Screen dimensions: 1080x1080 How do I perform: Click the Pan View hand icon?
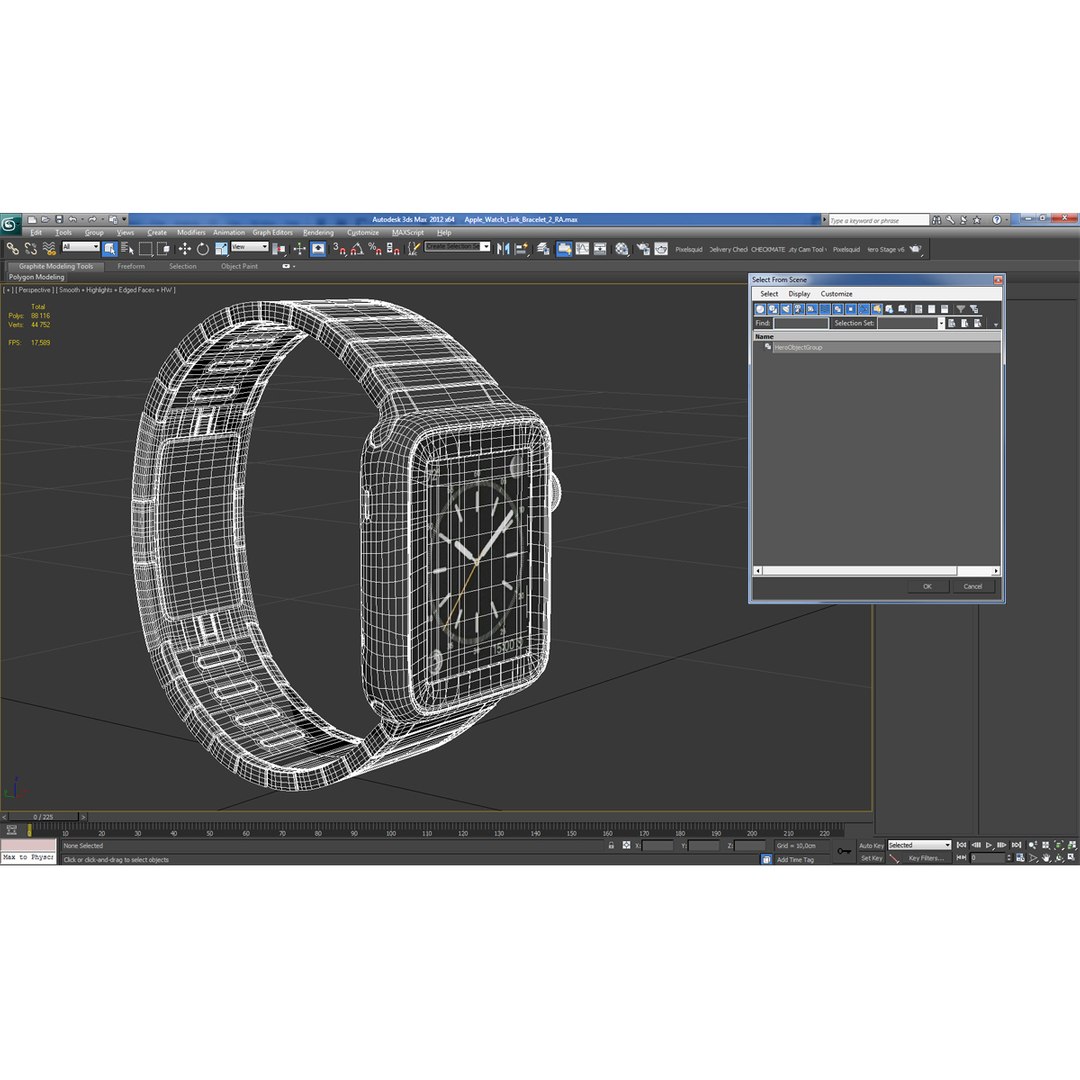(x=1046, y=858)
